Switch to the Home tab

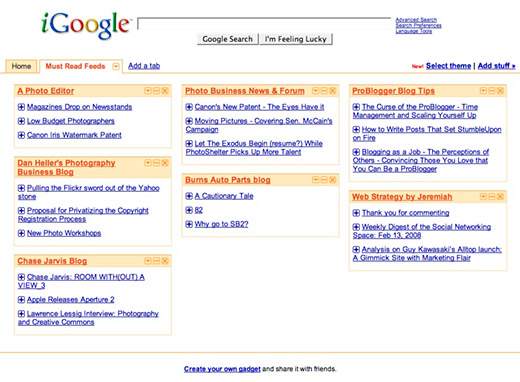pos(21,66)
